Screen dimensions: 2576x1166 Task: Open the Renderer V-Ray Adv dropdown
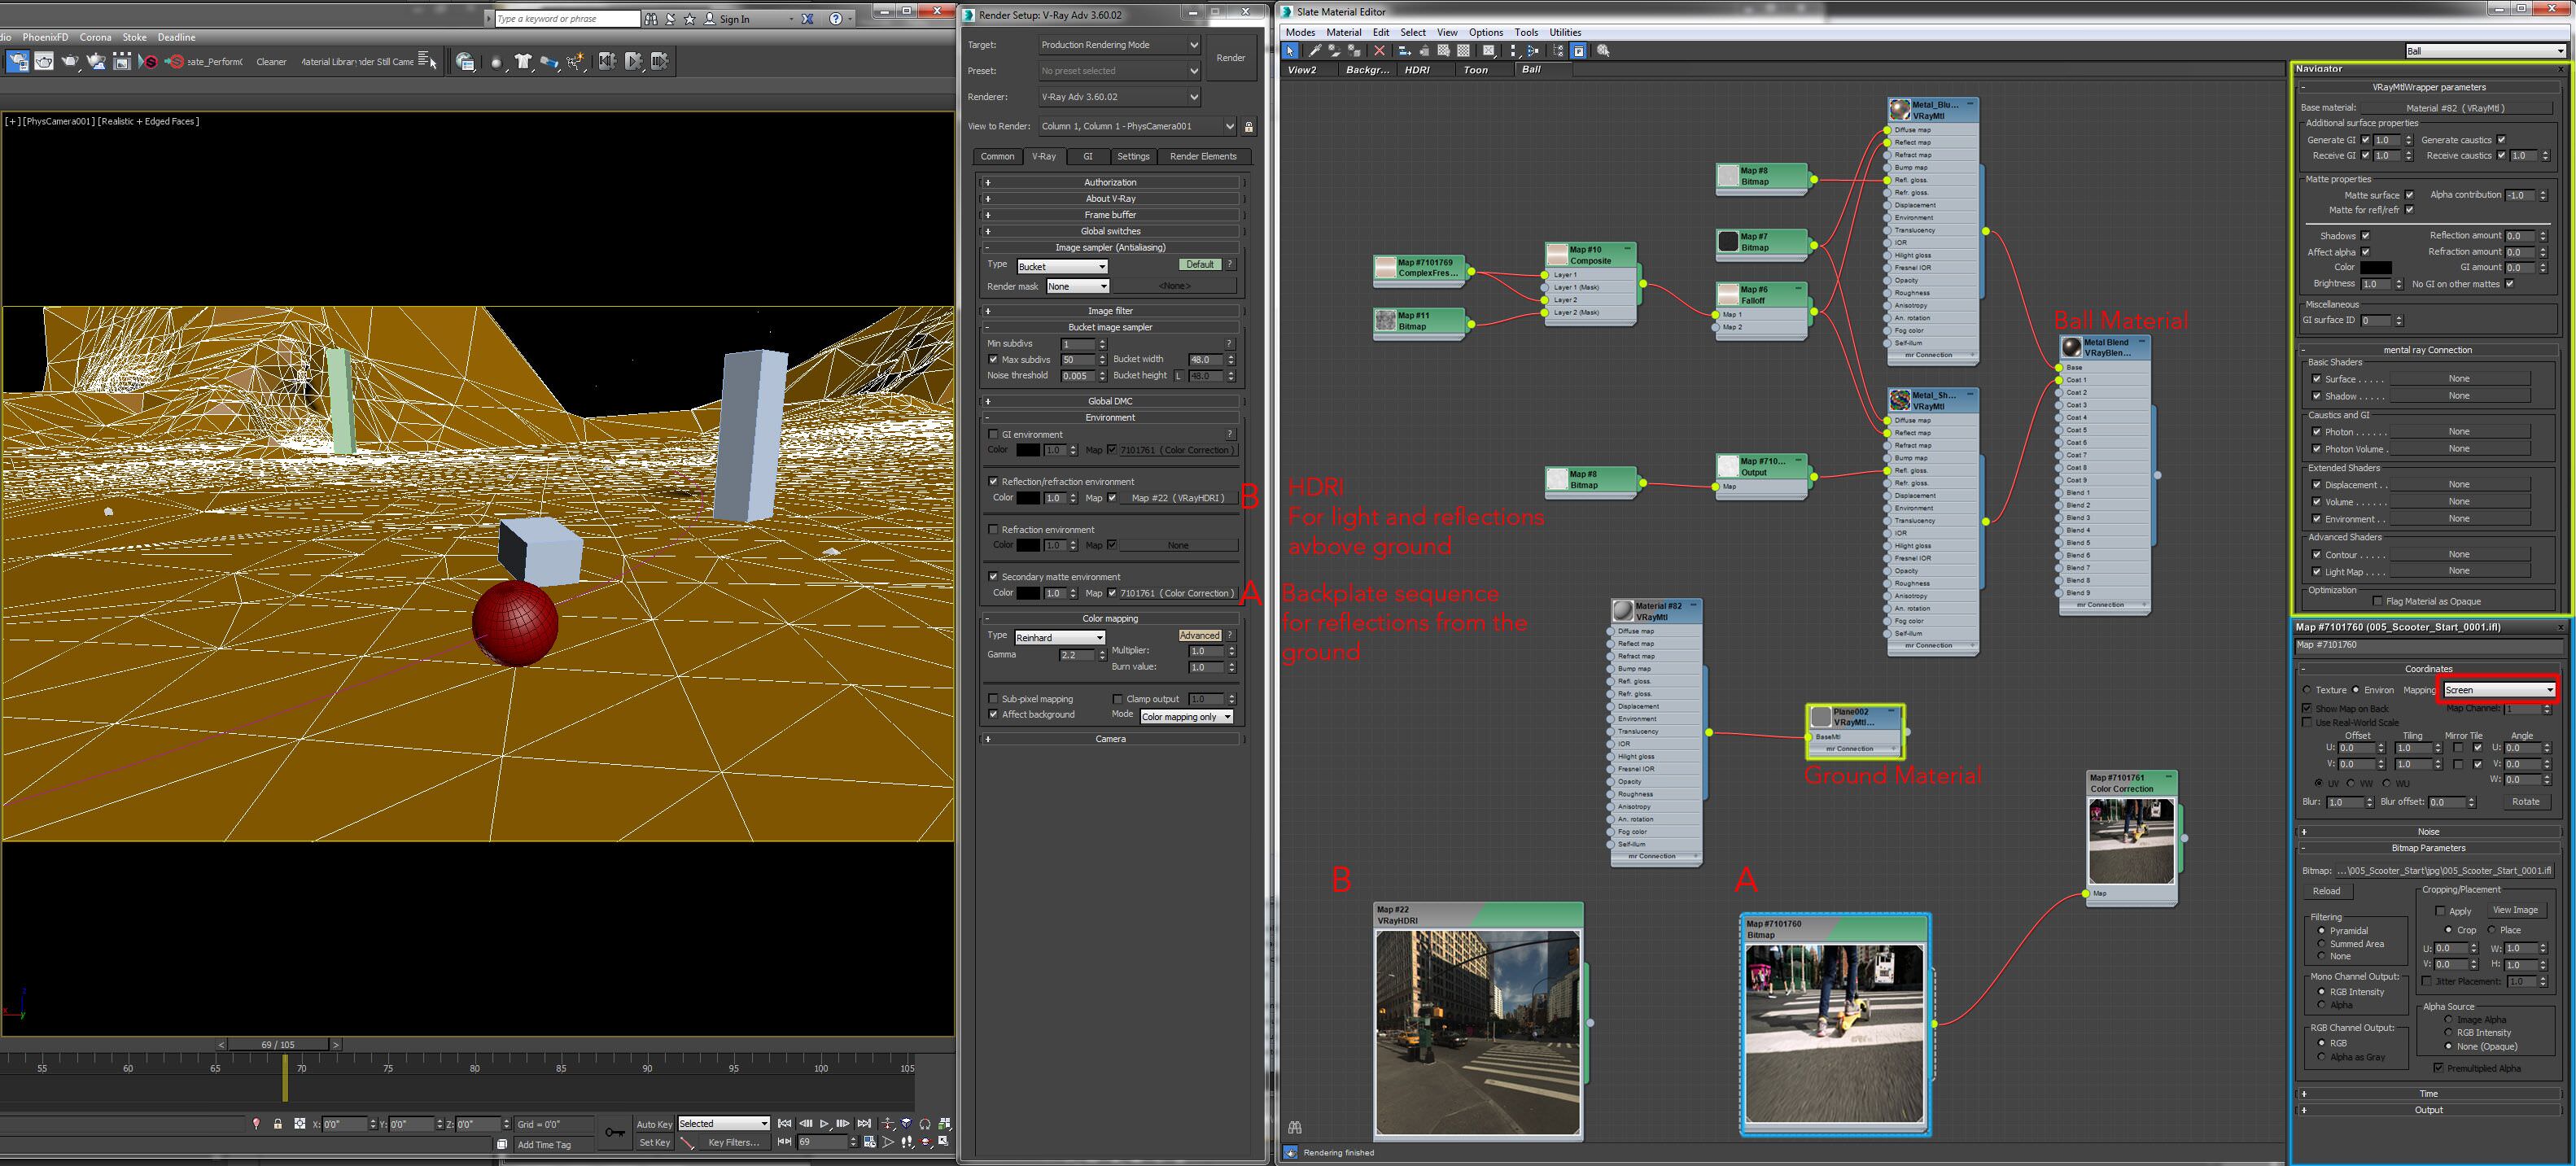1118,97
